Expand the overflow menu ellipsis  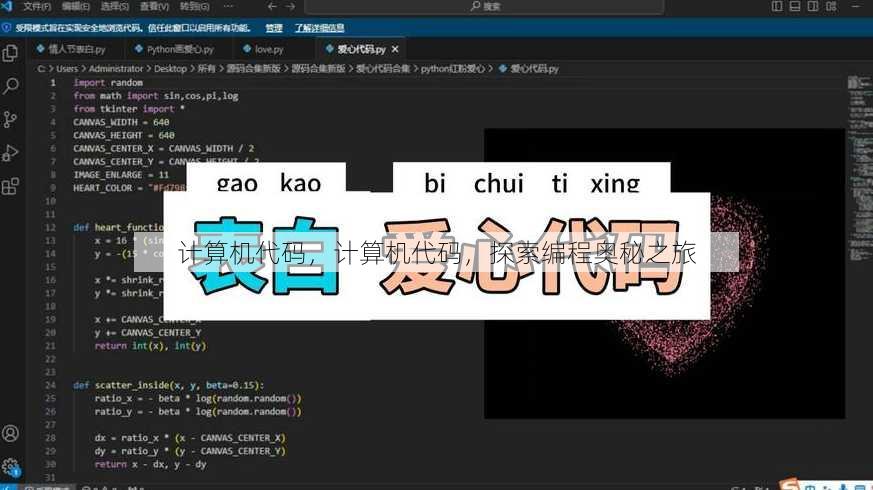228,7
